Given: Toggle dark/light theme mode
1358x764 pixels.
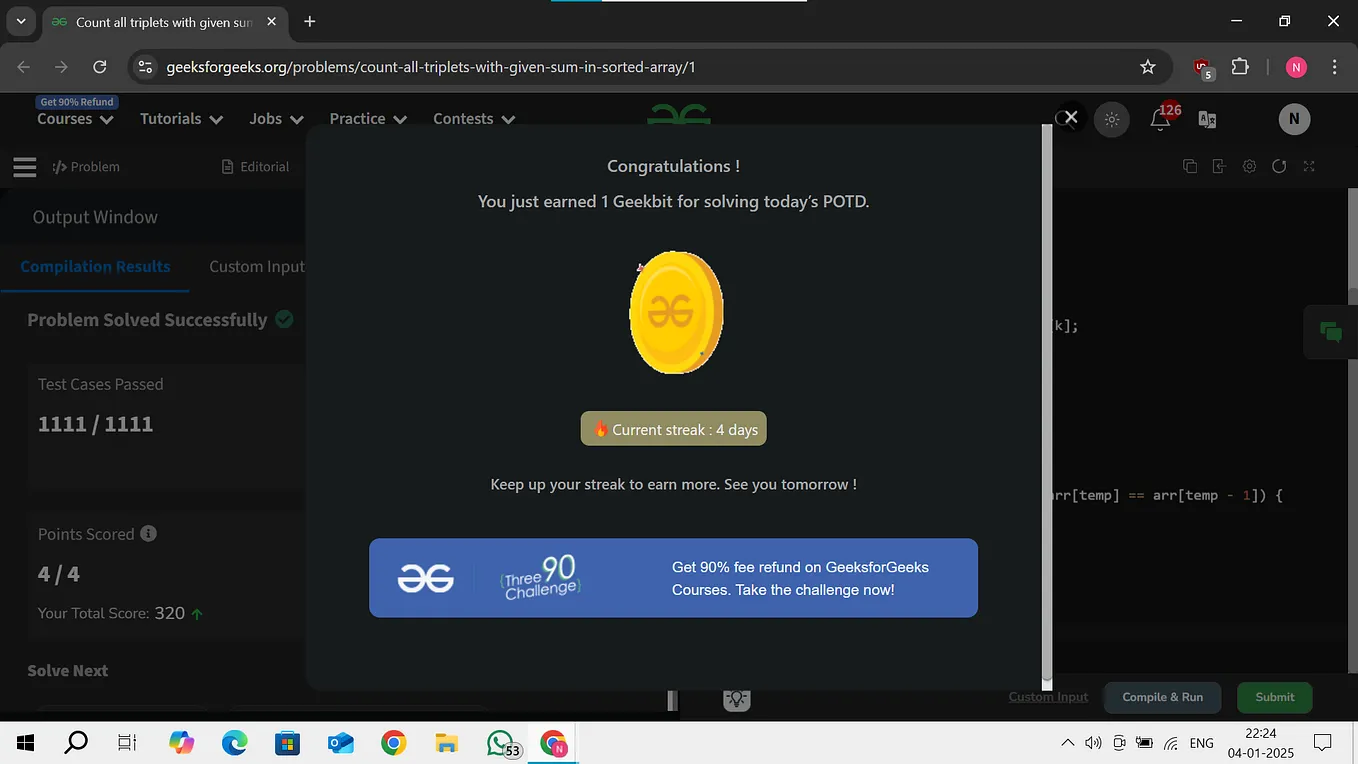Looking at the screenshot, I should tap(1111, 119).
